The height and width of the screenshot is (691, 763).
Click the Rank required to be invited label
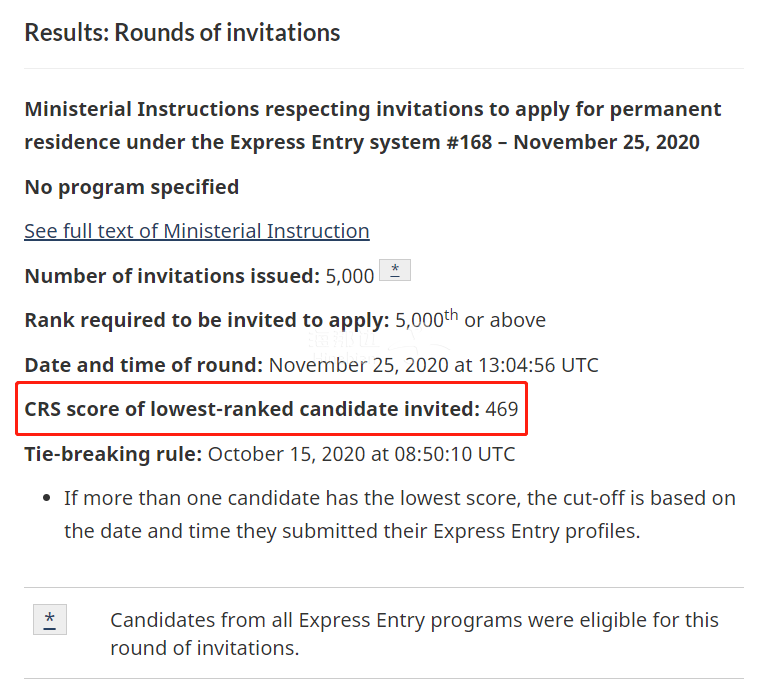(207, 320)
